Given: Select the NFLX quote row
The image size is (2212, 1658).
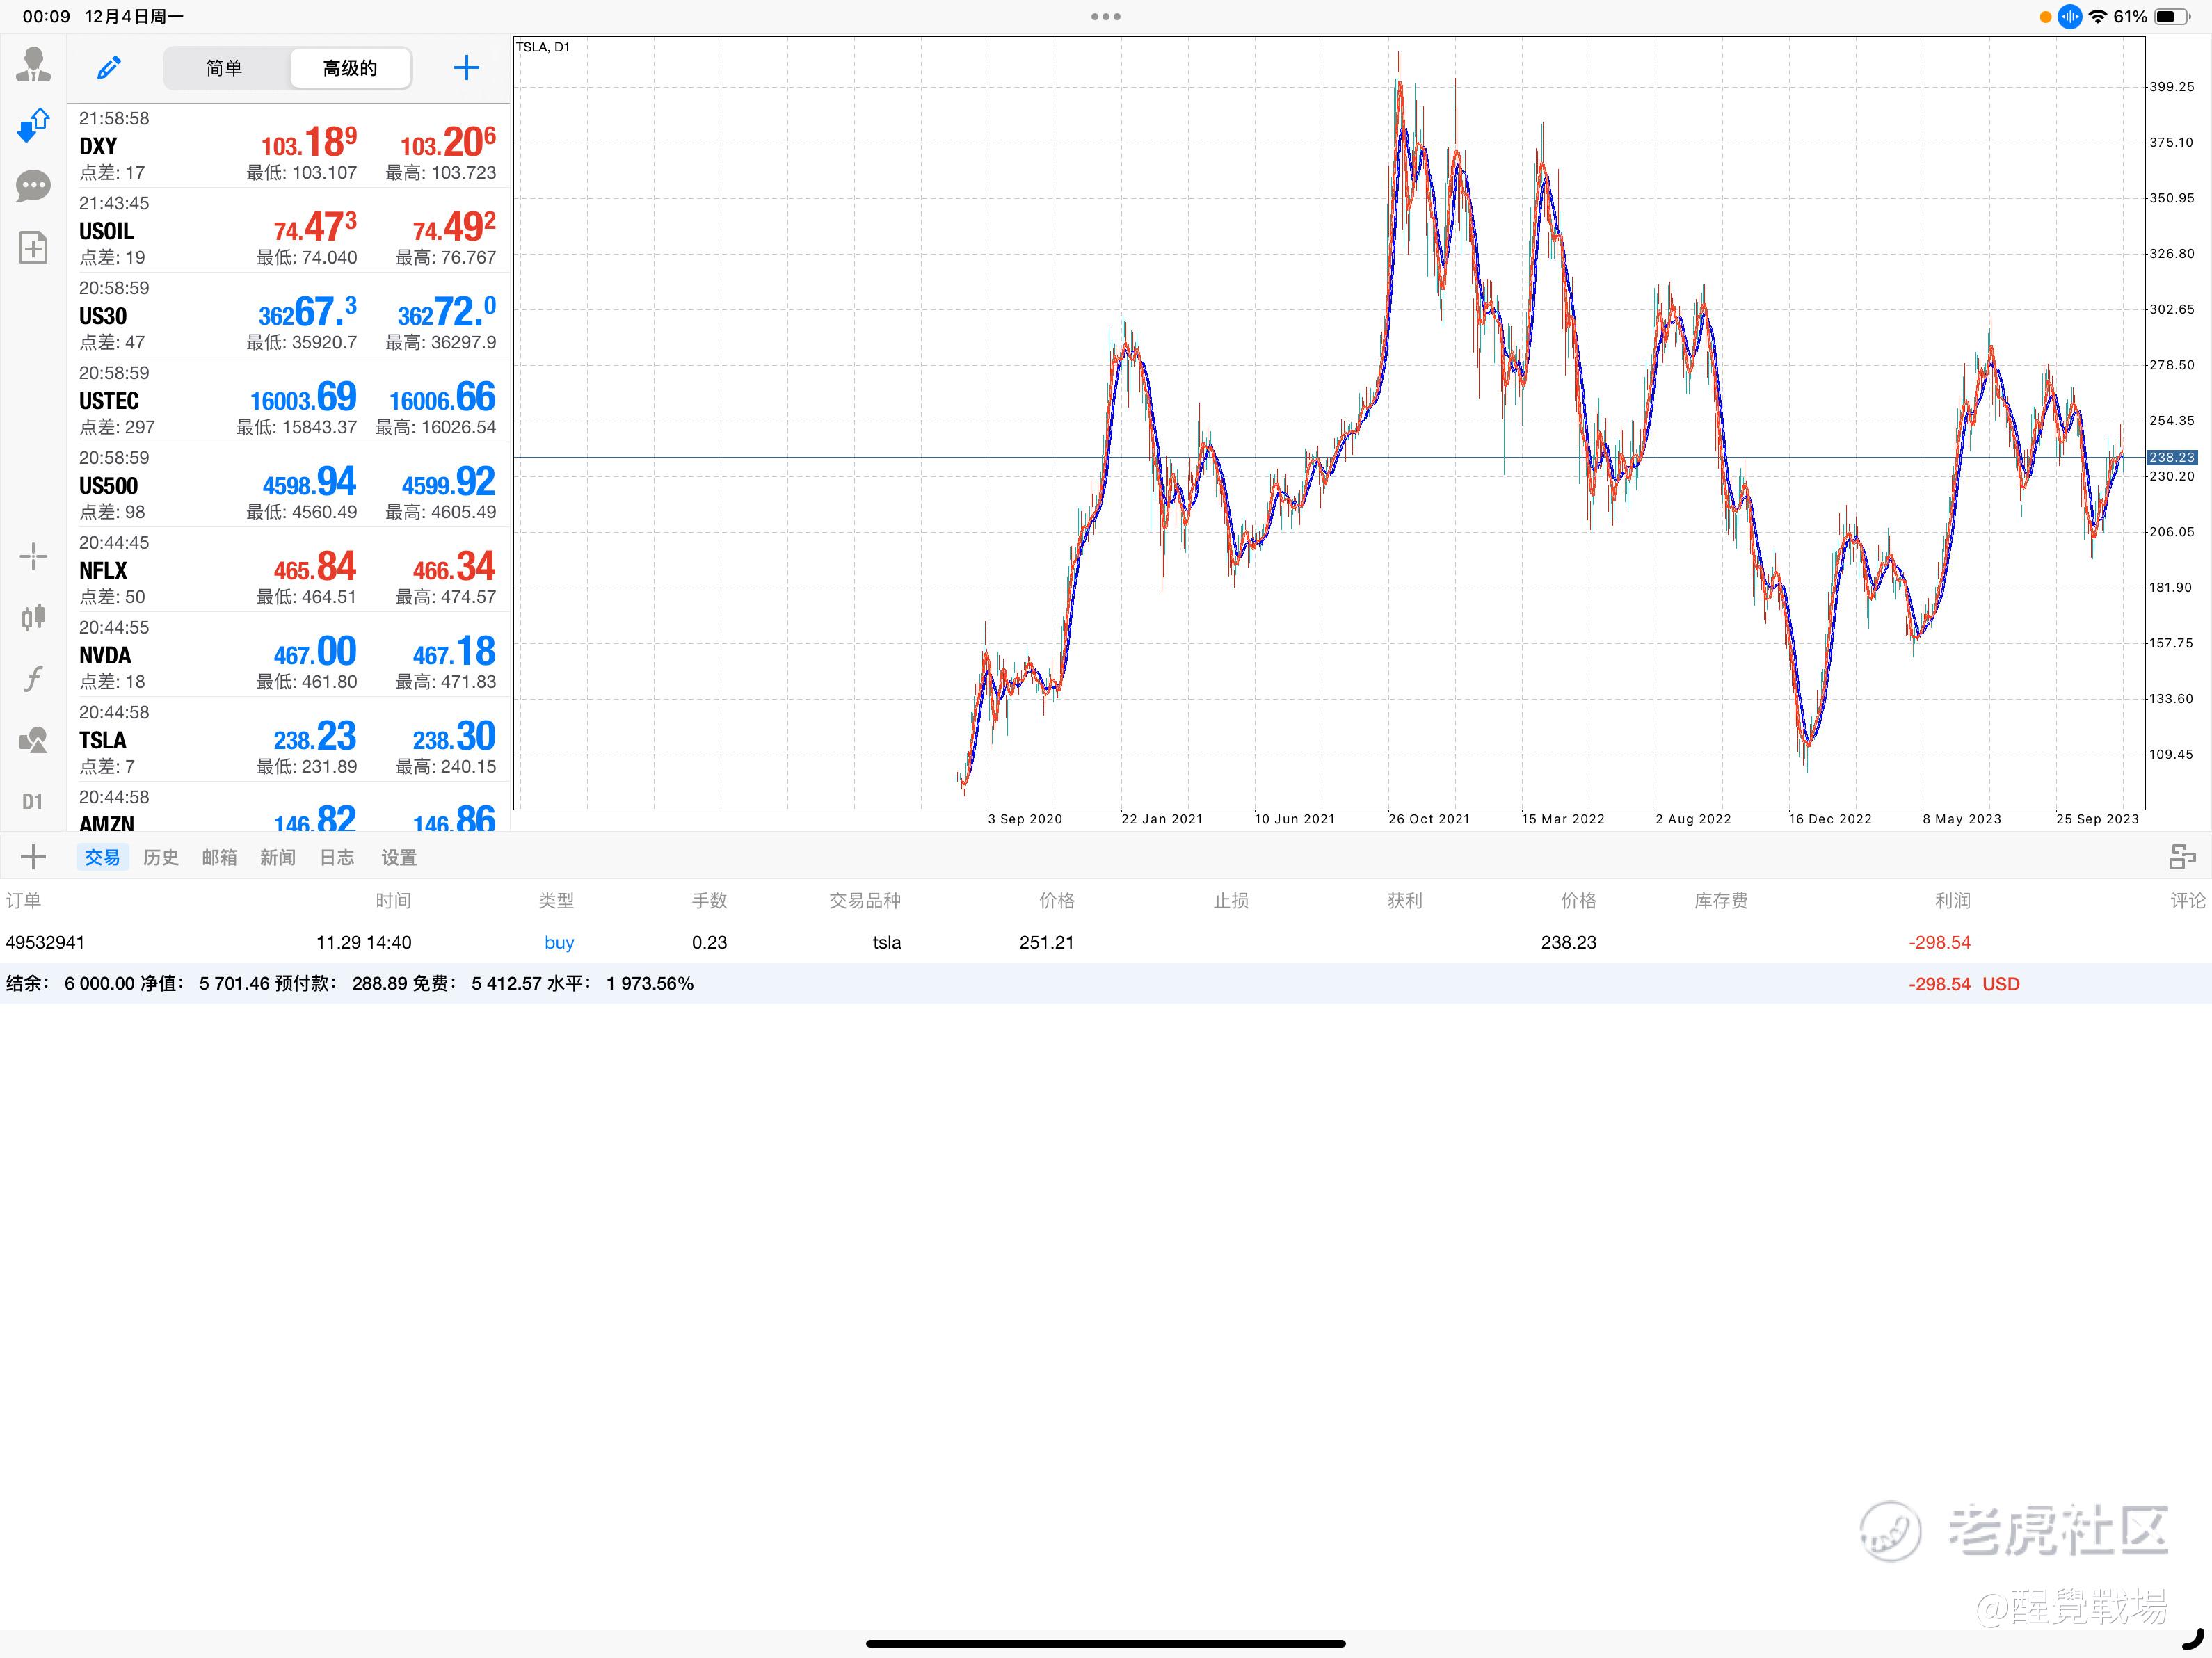Looking at the screenshot, I should [288, 571].
